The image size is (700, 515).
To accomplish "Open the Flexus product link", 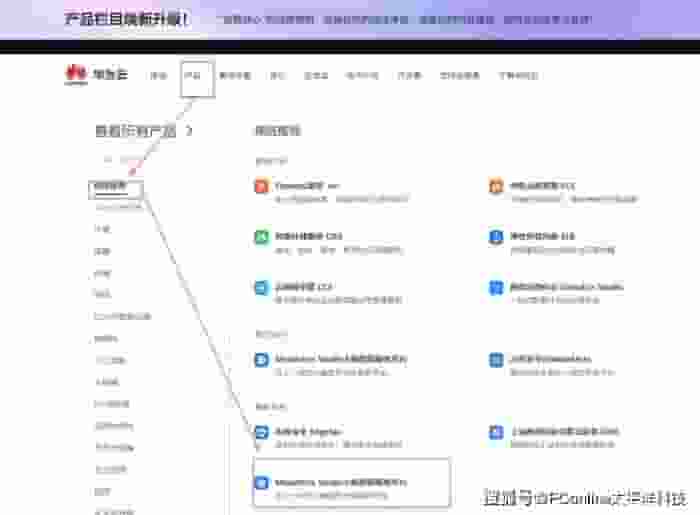I will [x=307, y=186].
